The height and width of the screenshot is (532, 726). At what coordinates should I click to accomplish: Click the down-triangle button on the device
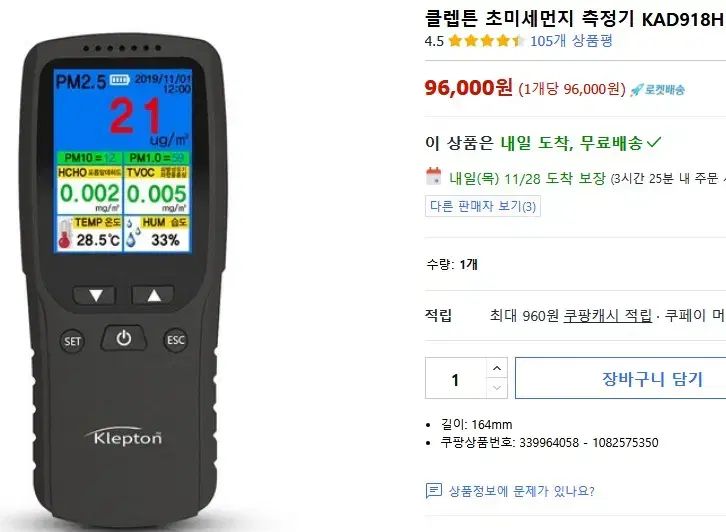point(95,295)
